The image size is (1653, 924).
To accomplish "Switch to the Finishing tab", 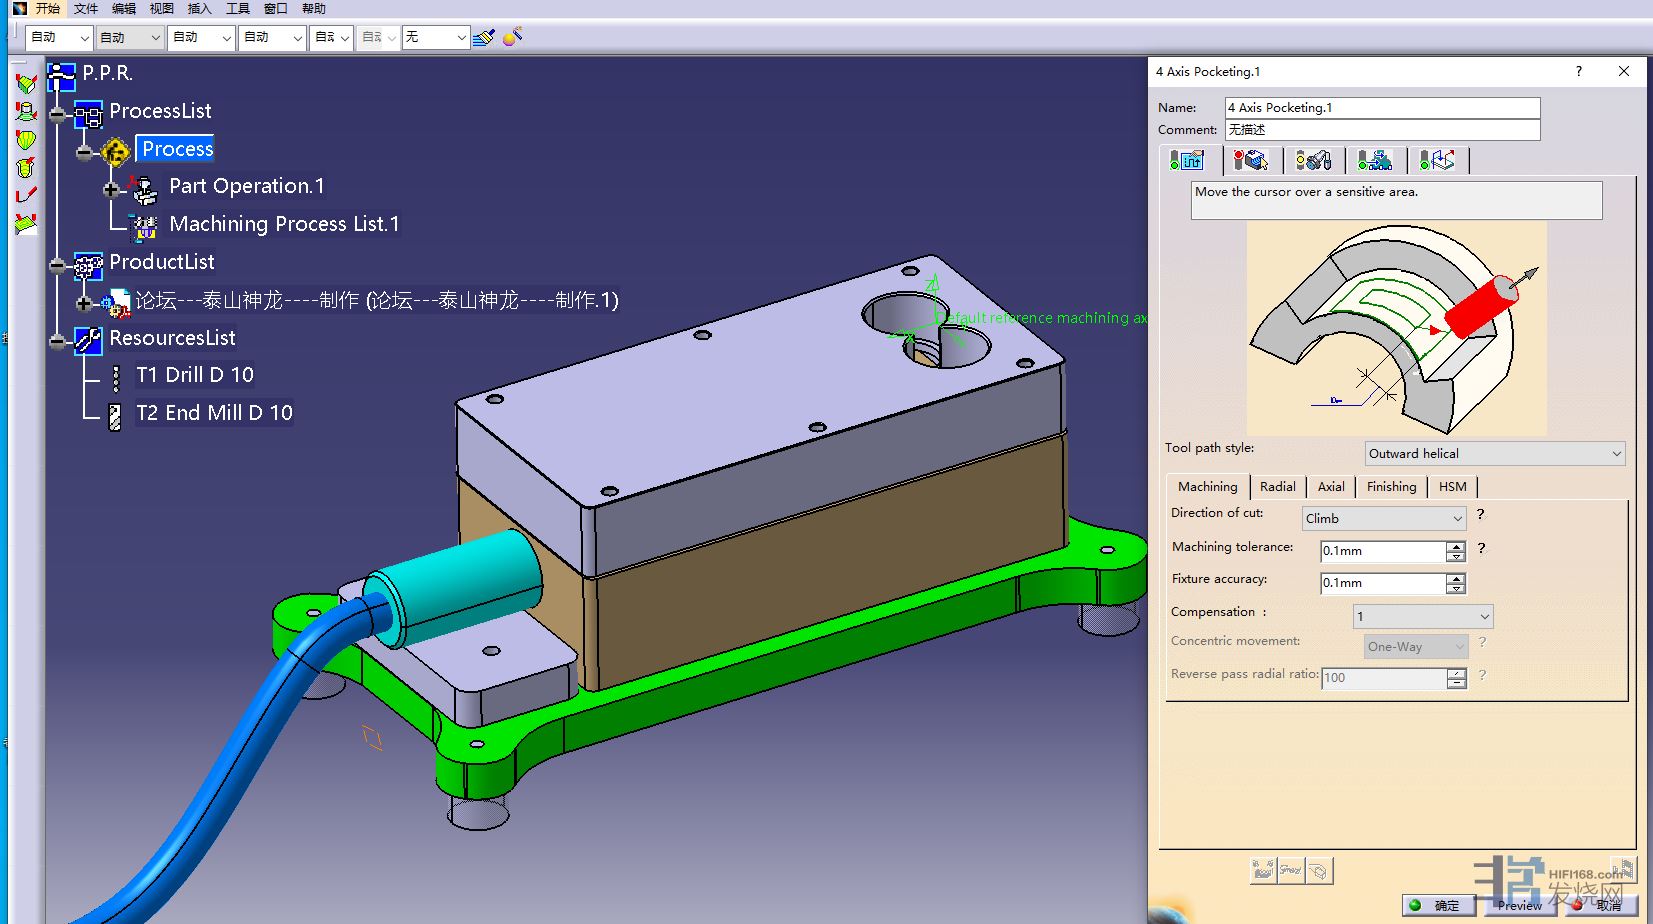I will (1391, 487).
